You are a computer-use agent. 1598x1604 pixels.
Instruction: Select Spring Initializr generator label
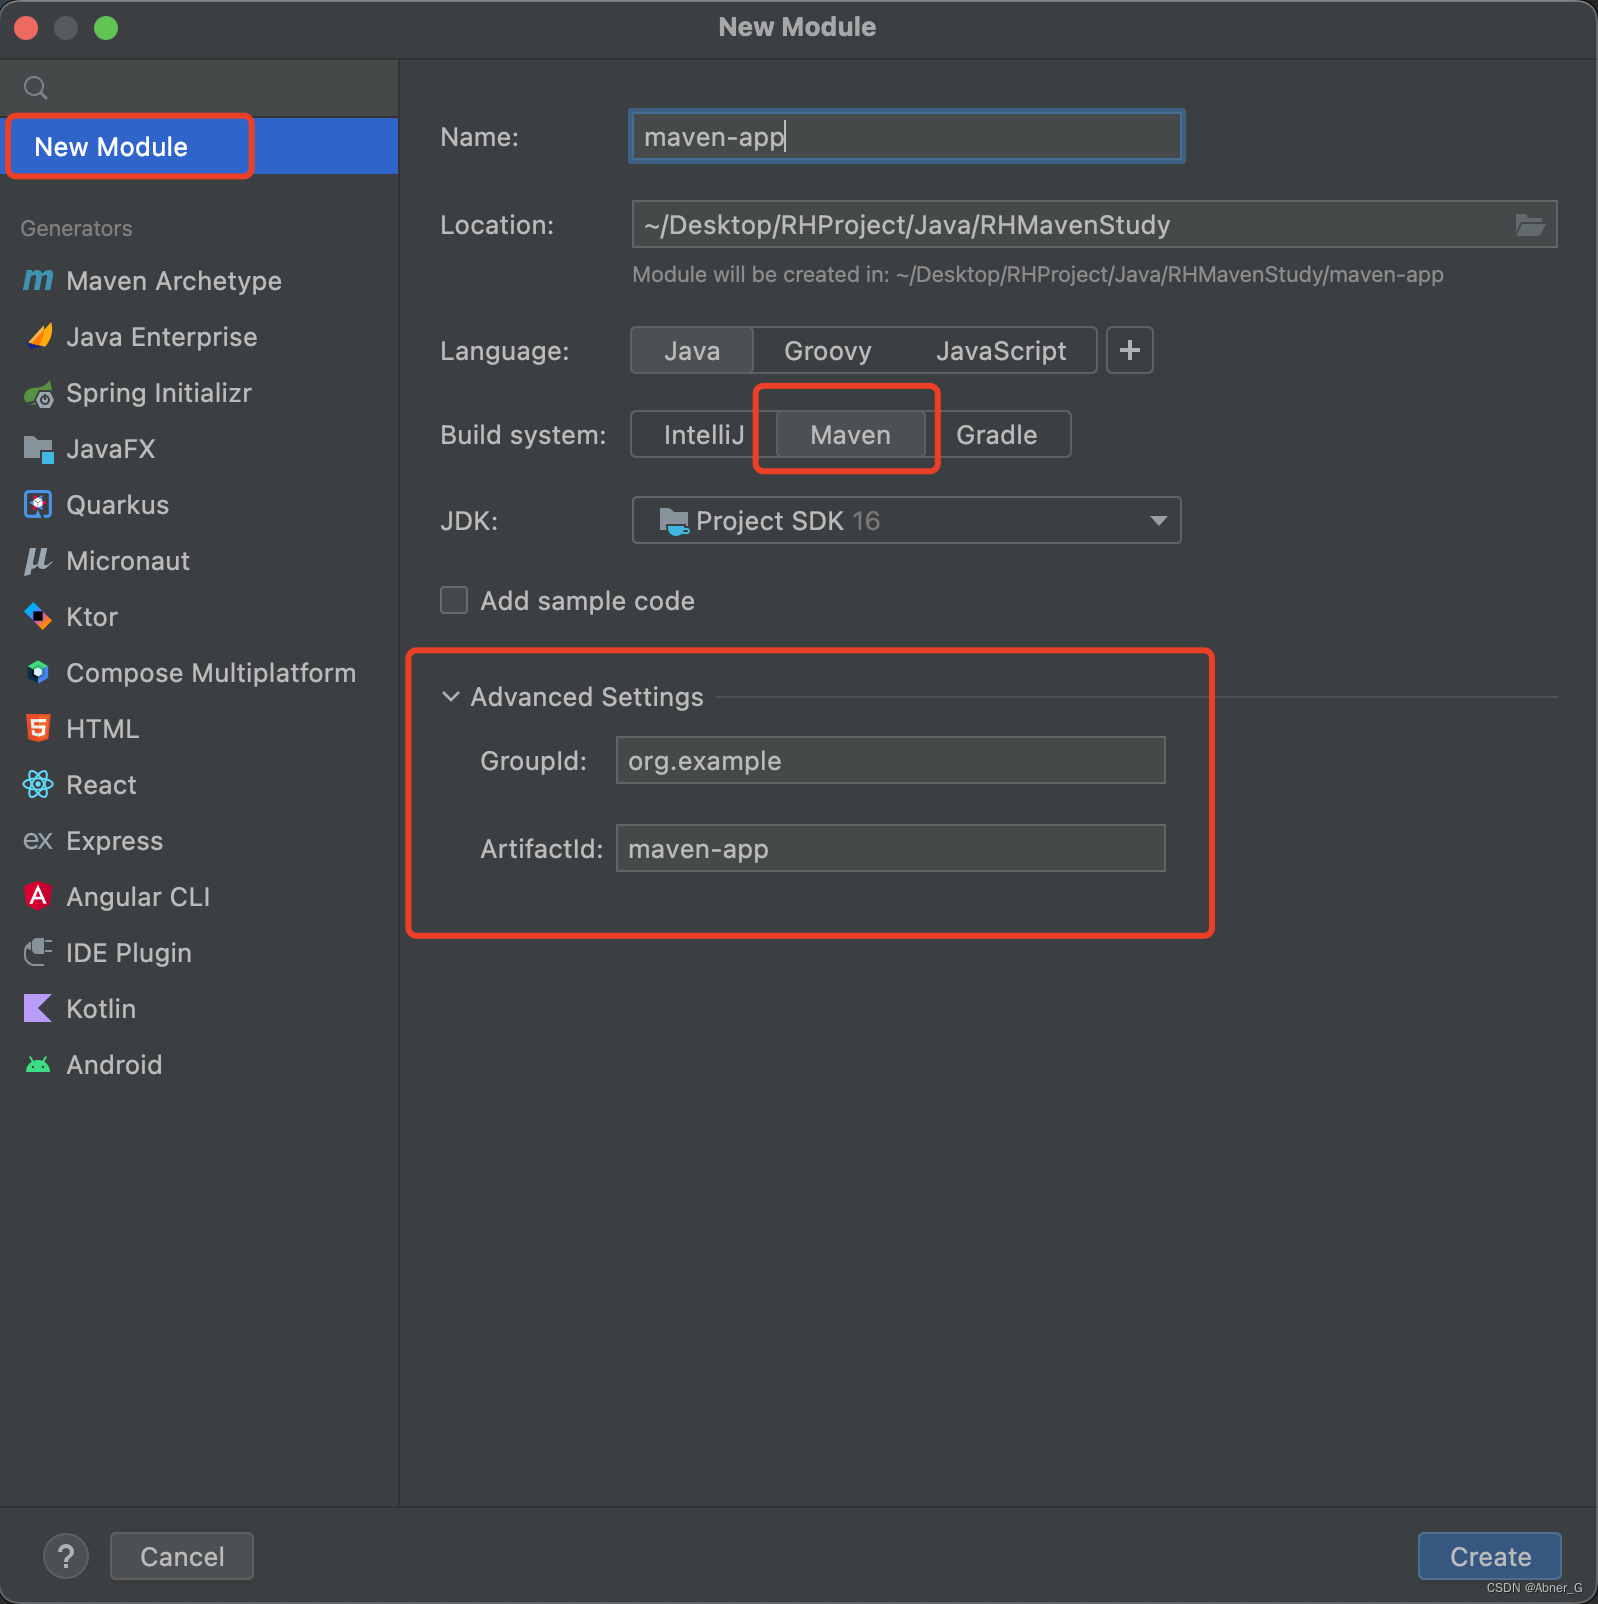tap(159, 393)
